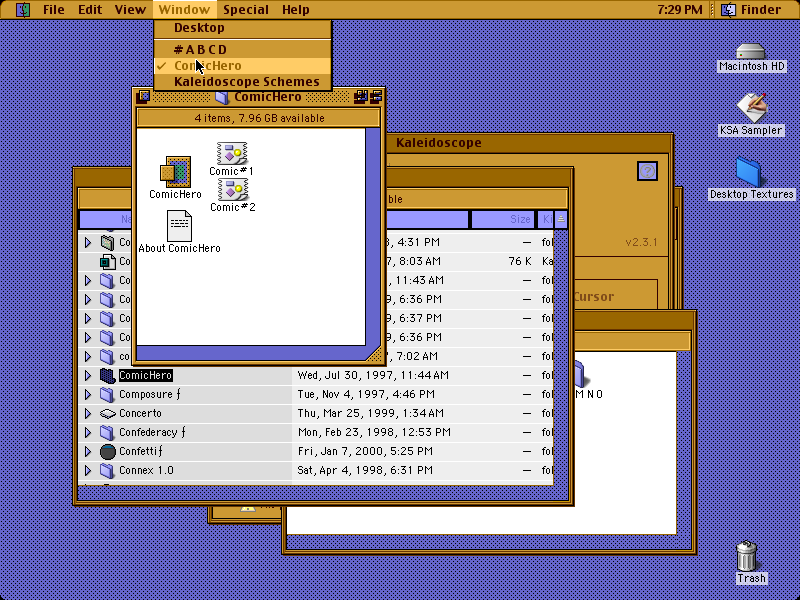Expand the Confederacy ƒ folder
Viewport: 800px width, 600px height.
pyautogui.click(x=88, y=433)
